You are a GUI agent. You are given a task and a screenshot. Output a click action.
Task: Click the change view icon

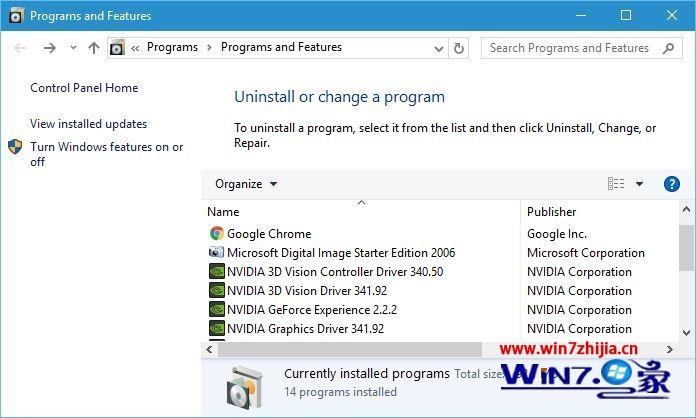[x=616, y=184]
